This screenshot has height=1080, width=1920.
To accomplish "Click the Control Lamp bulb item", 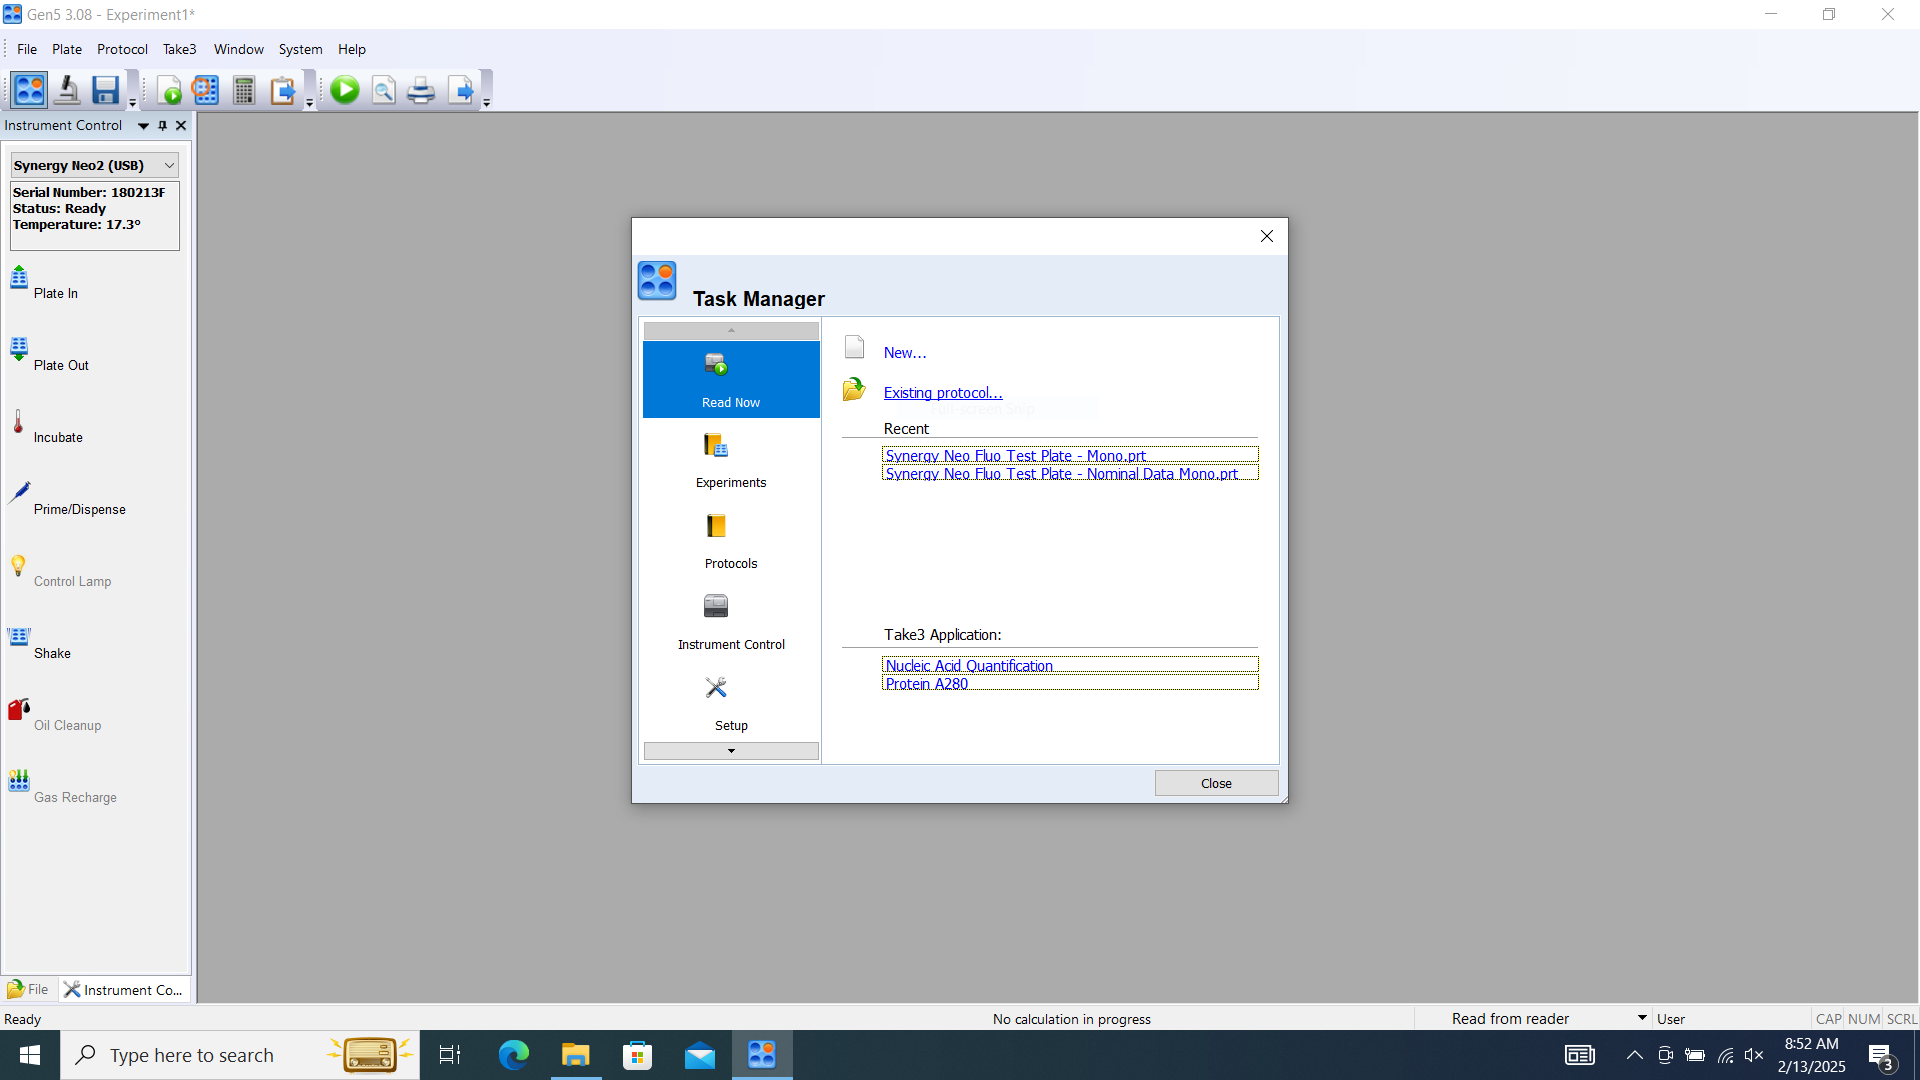I will [x=60, y=571].
